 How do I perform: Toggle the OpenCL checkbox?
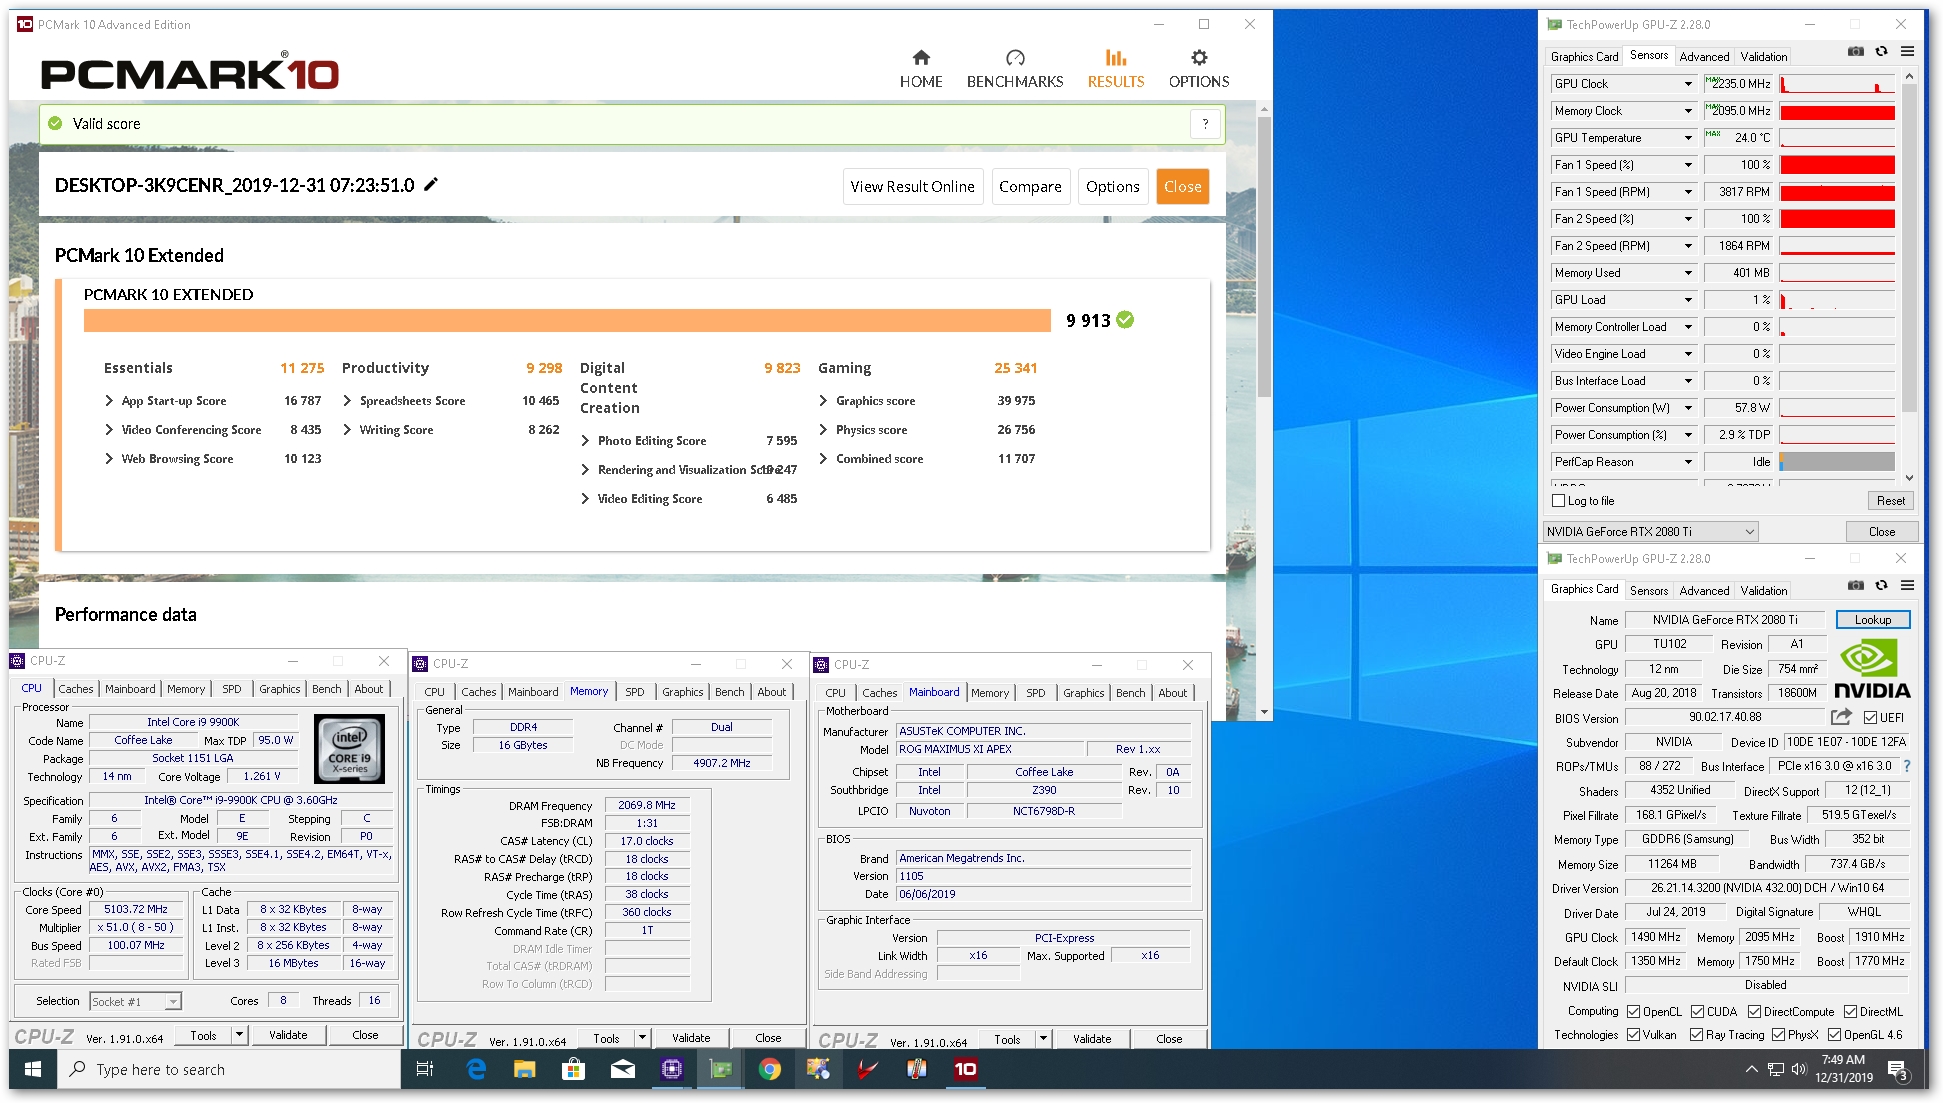1633,1011
